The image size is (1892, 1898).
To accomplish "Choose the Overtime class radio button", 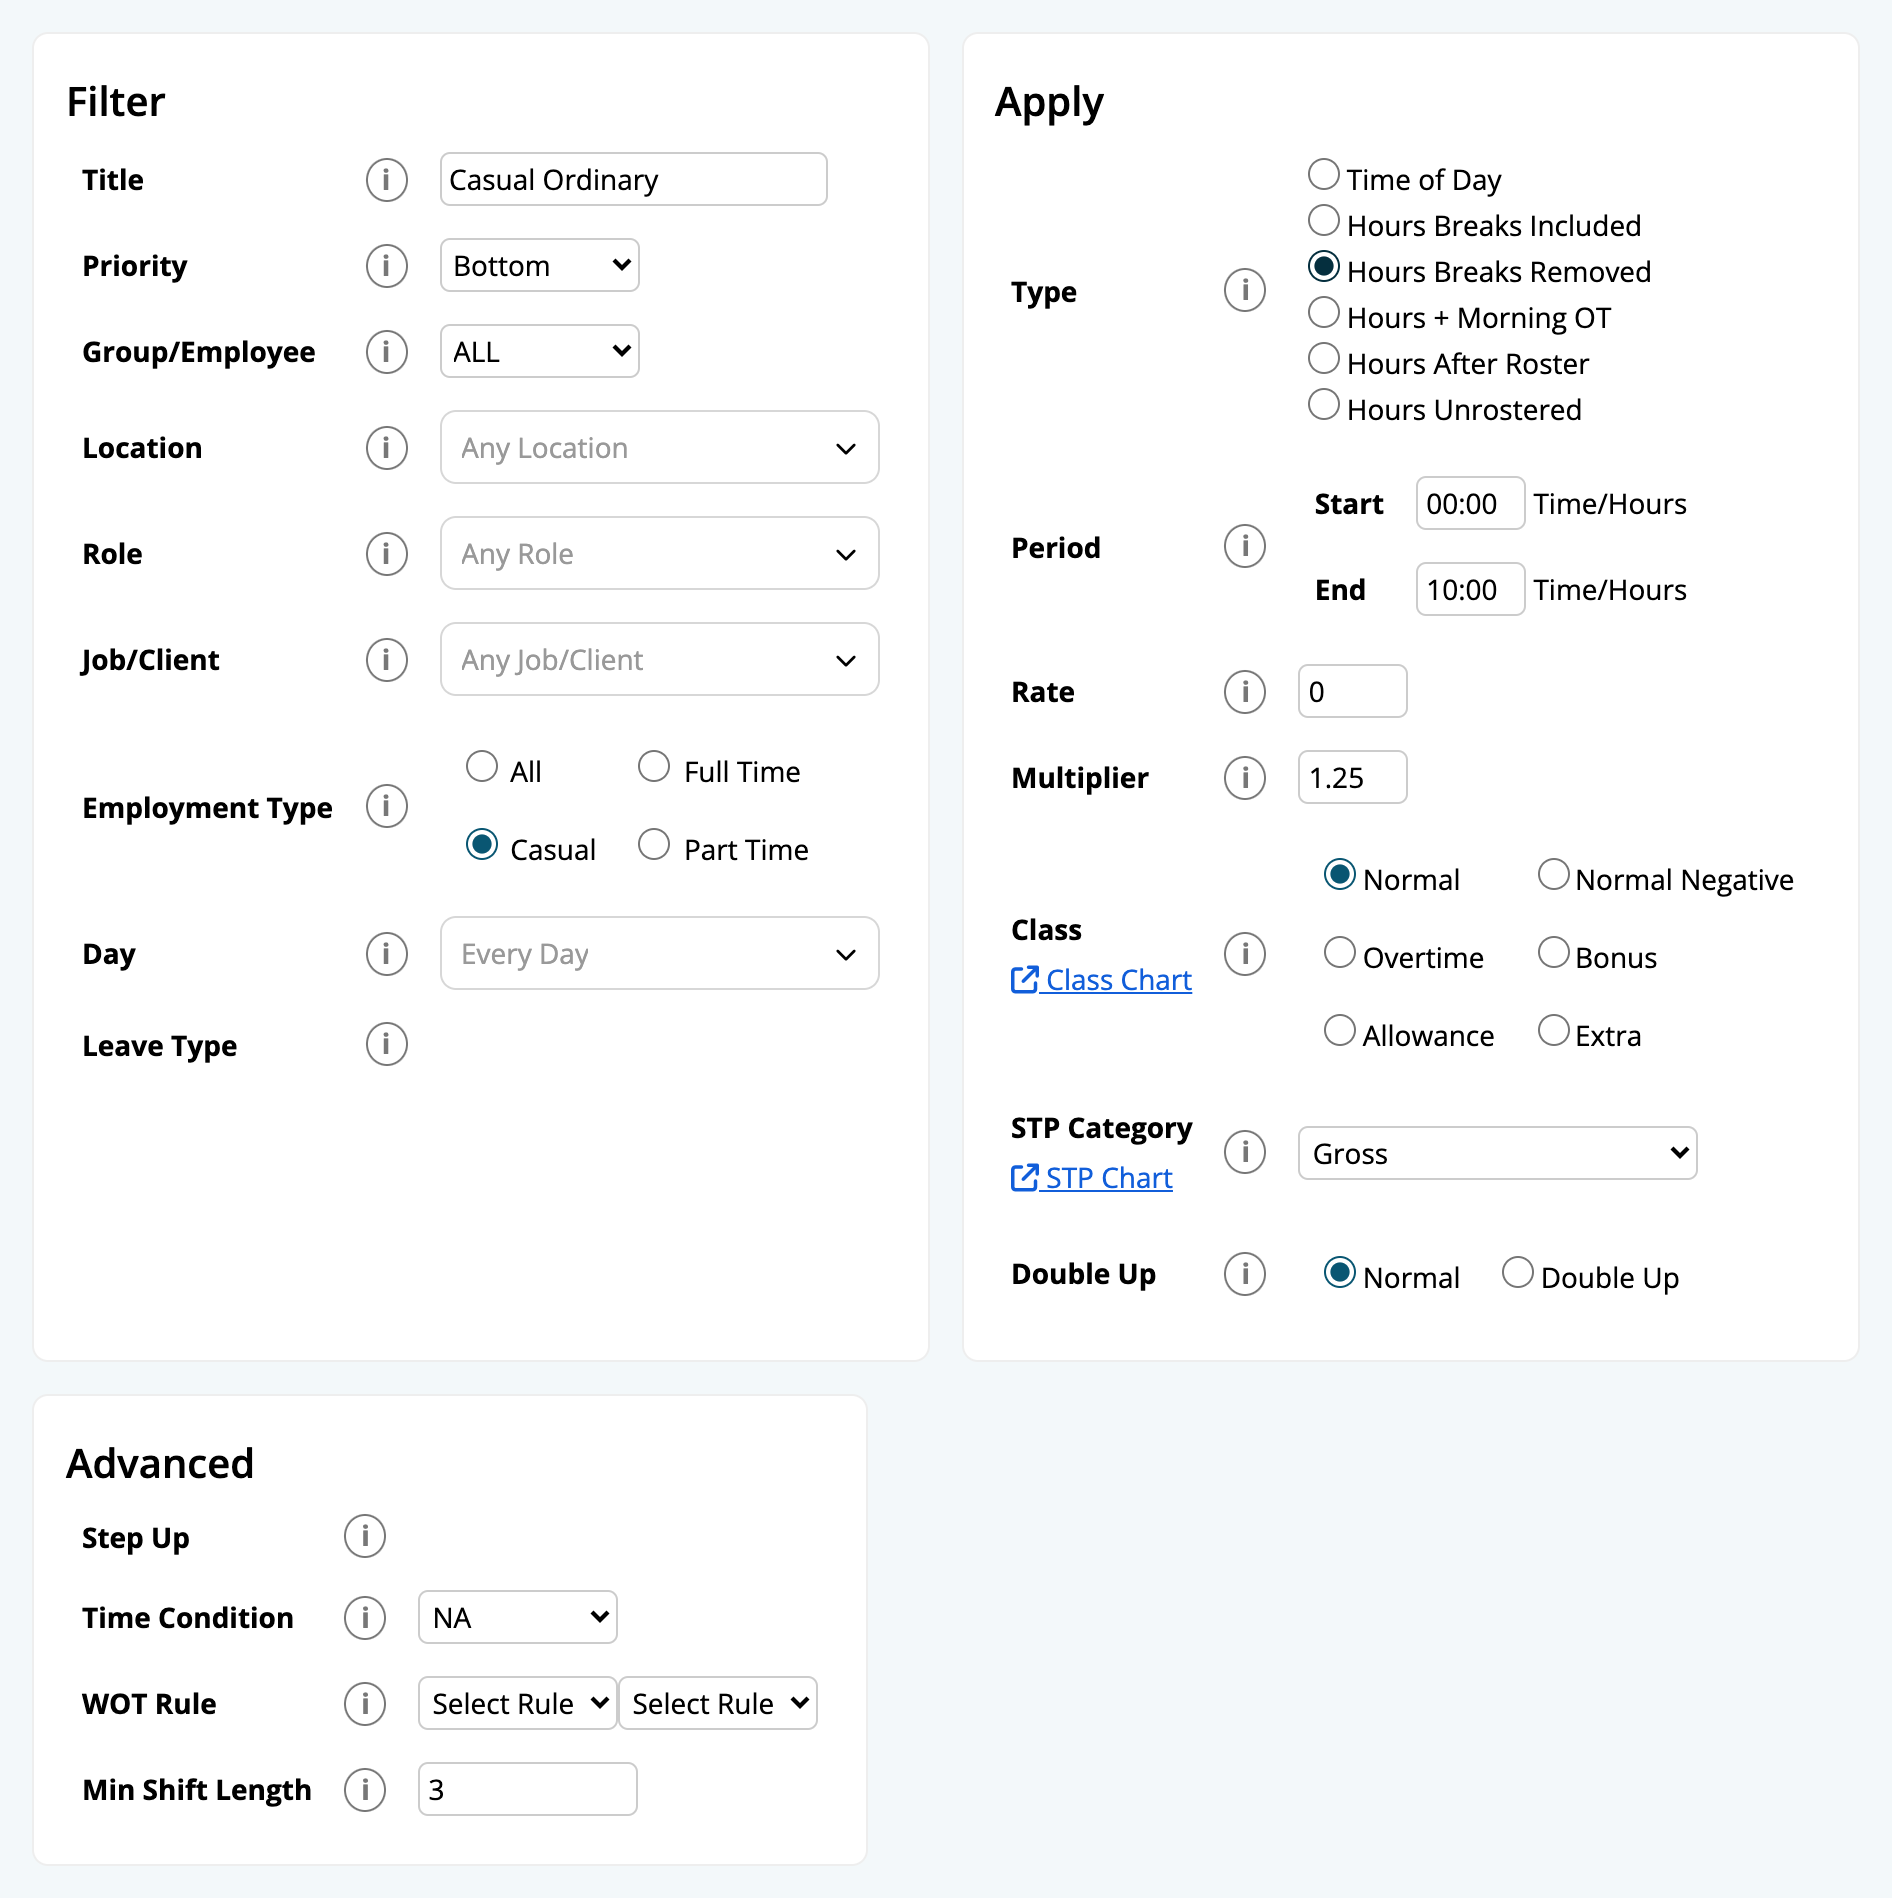I will pos(1340,953).
